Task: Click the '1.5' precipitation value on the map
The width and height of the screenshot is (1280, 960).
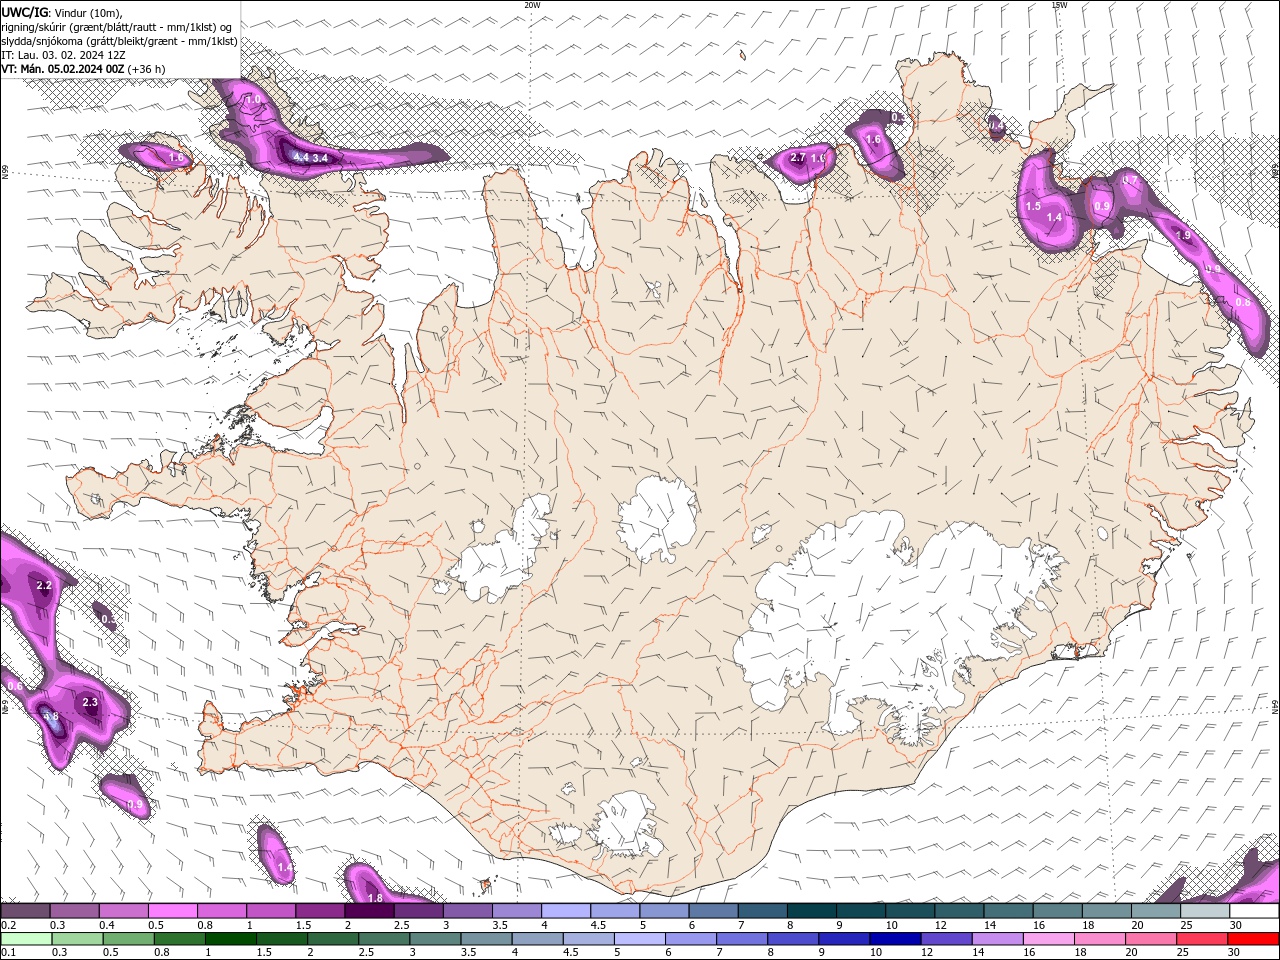Action: click(x=1034, y=206)
